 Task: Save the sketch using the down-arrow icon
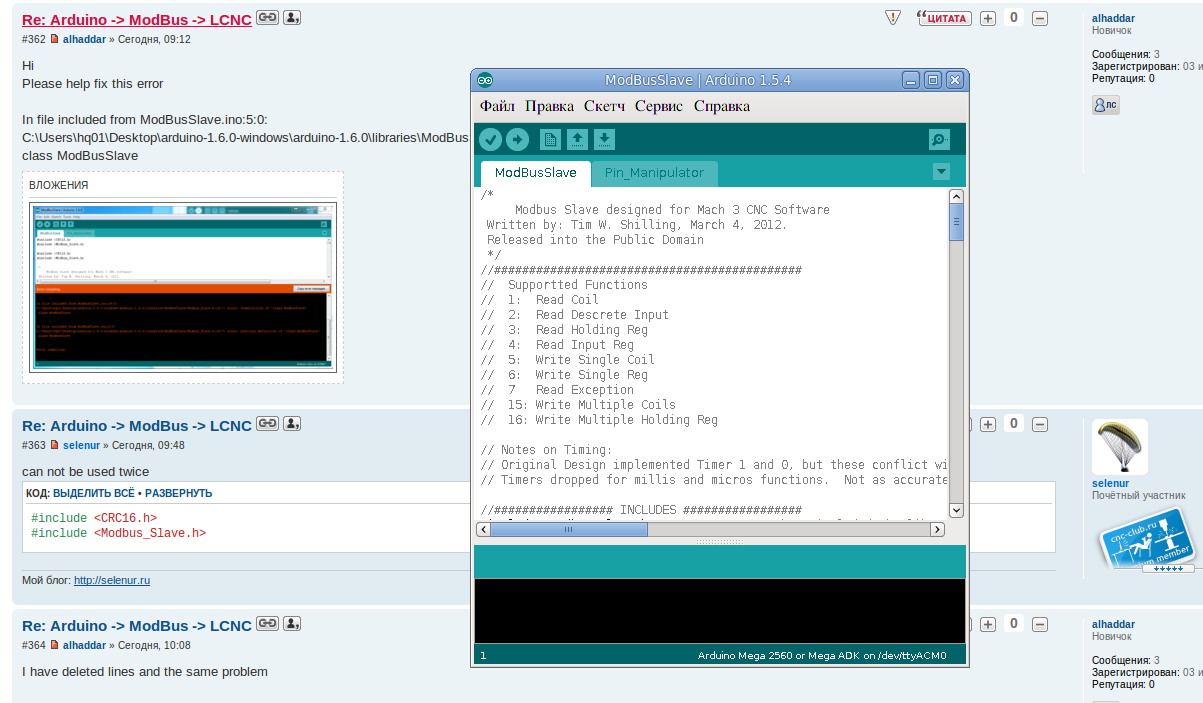[x=604, y=140]
